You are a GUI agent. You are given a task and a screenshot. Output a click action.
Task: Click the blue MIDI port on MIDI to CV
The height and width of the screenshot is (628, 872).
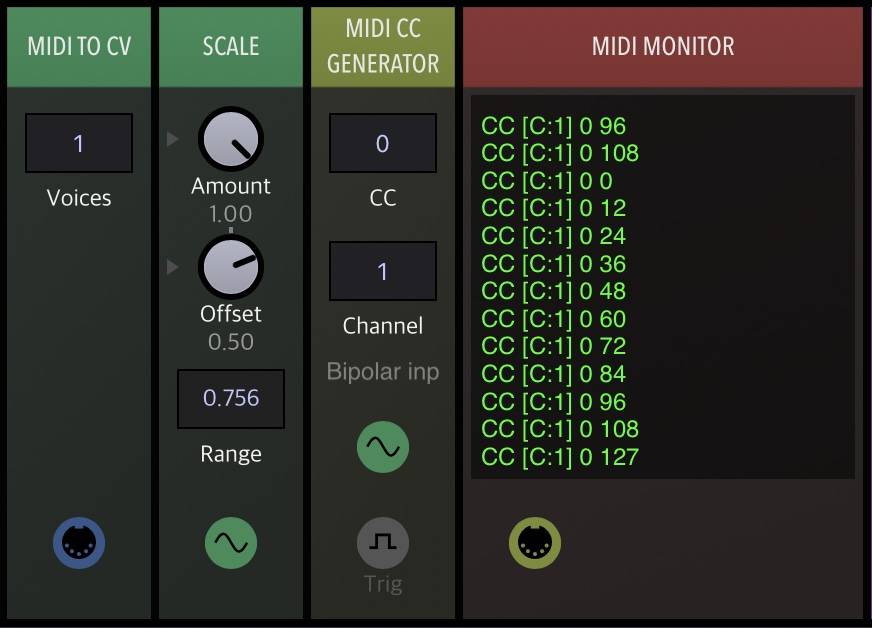79,542
